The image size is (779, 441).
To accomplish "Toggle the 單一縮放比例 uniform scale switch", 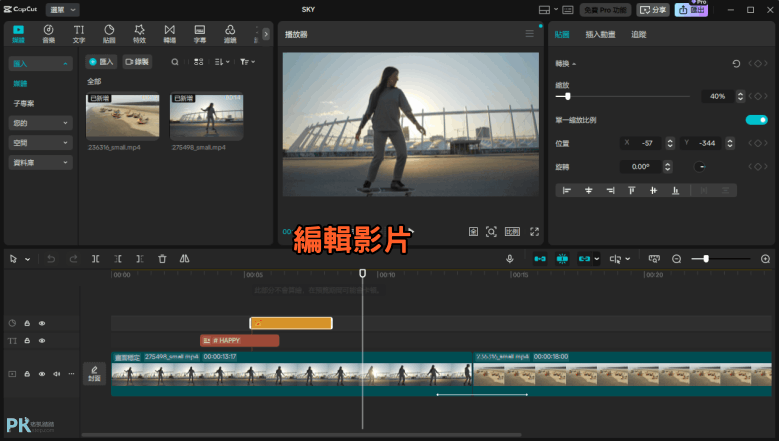I will click(x=756, y=120).
